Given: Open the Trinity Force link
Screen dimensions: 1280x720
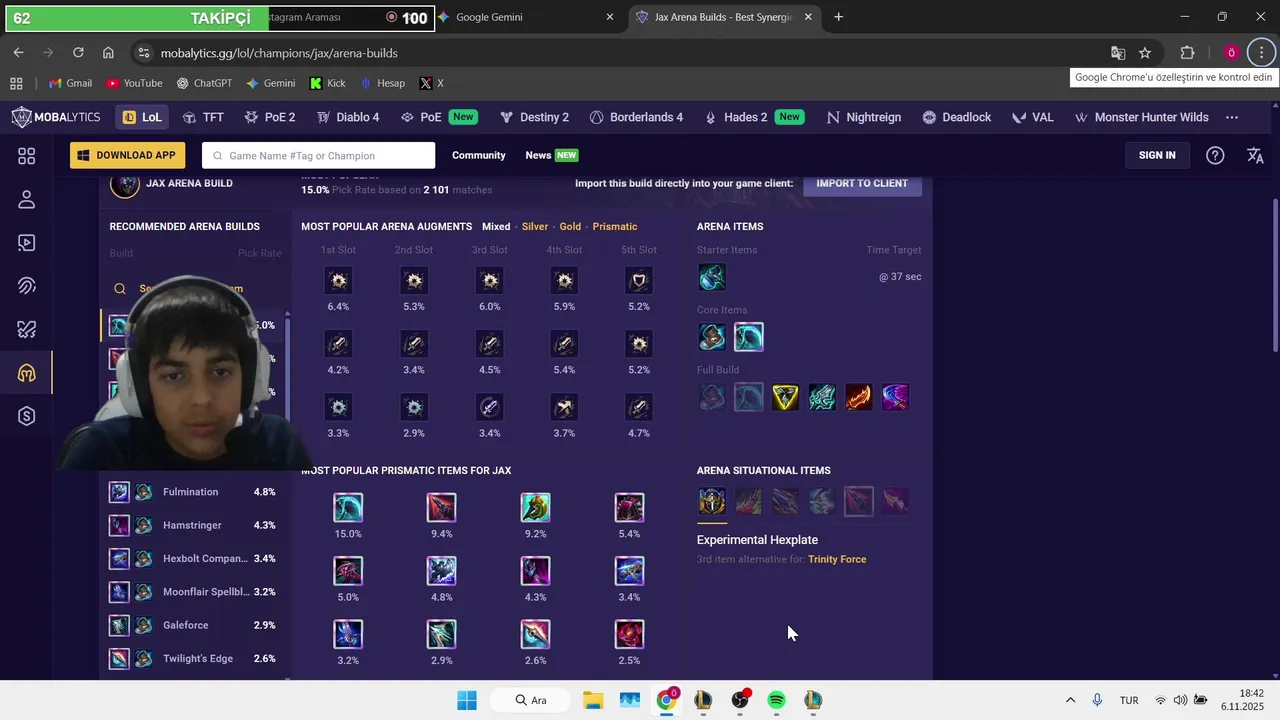Looking at the screenshot, I should click(837, 559).
